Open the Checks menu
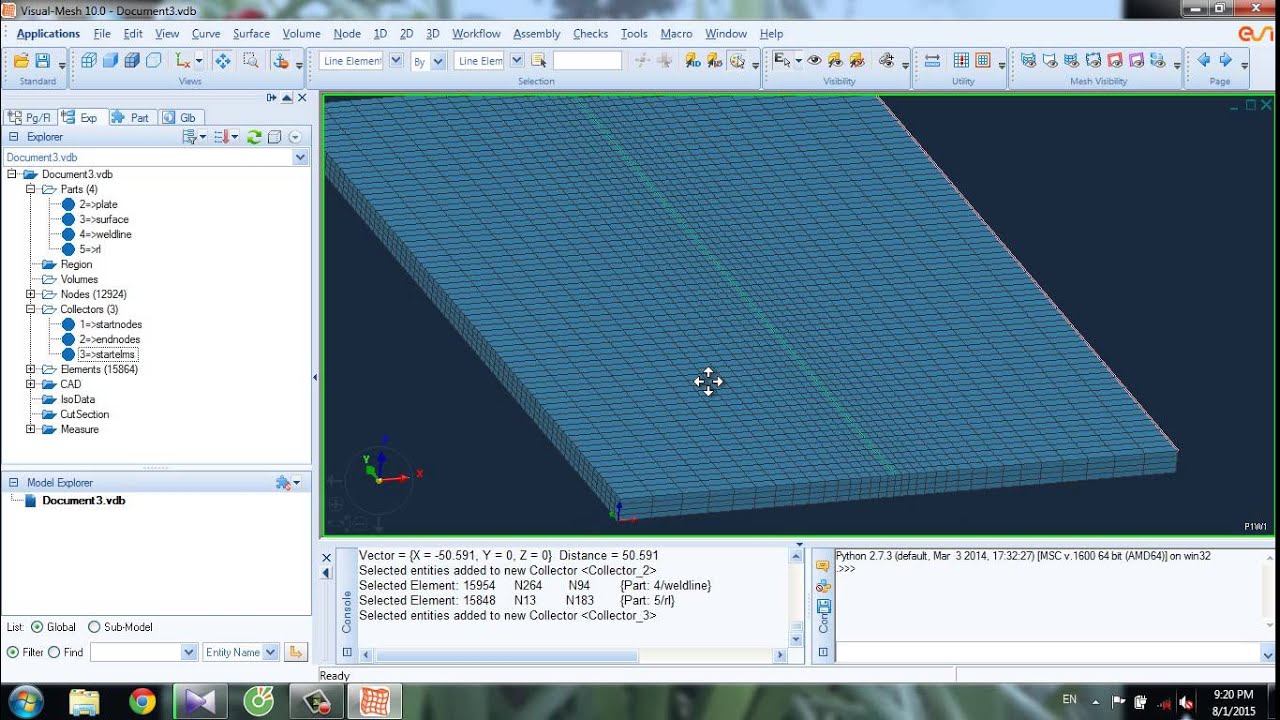Screen dimensions: 1280x720 [x=590, y=34]
